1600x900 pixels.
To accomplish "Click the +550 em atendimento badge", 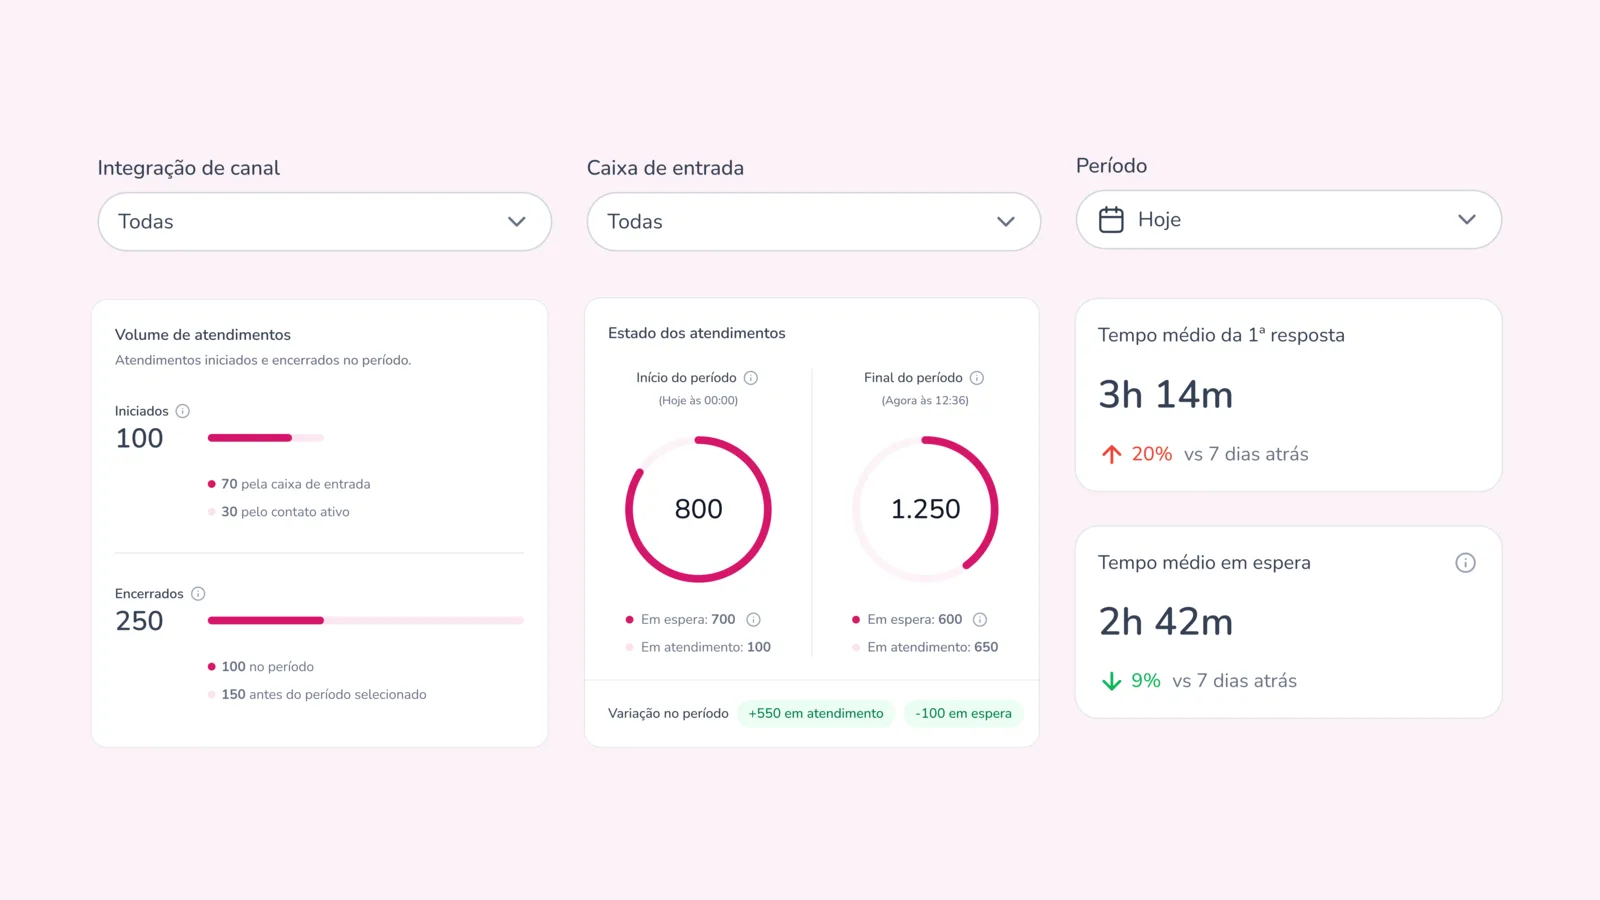I will [x=816, y=714].
